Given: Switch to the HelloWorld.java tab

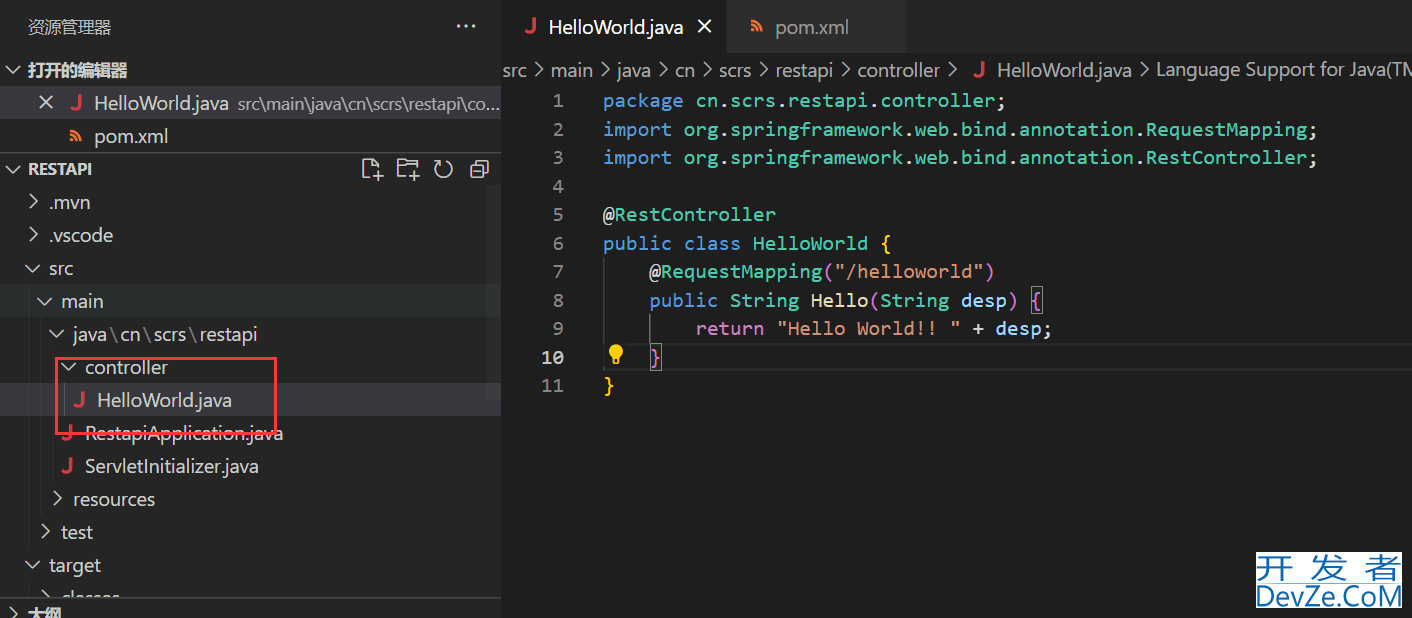Looking at the screenshot, I should click(x=614, y=27).
